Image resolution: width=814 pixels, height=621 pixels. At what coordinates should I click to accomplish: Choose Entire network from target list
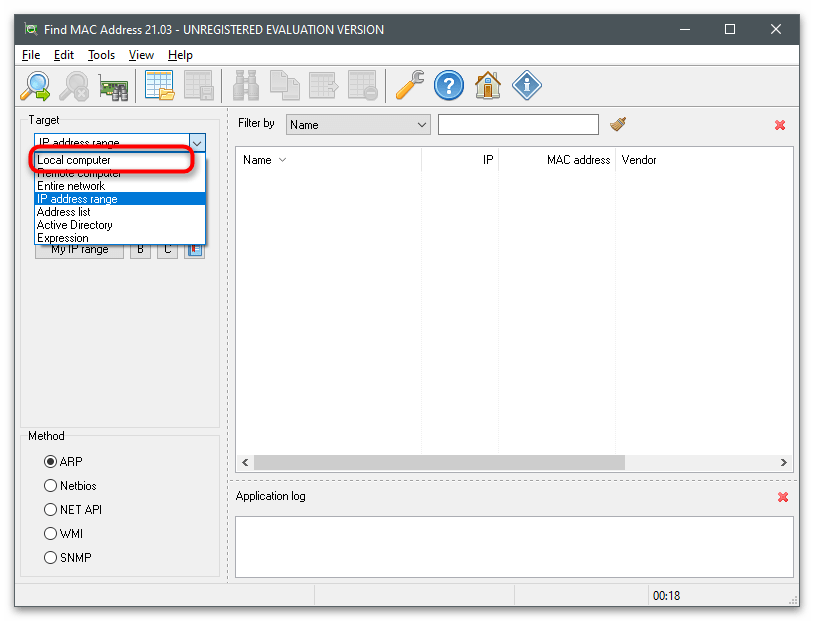click(120, 186)
